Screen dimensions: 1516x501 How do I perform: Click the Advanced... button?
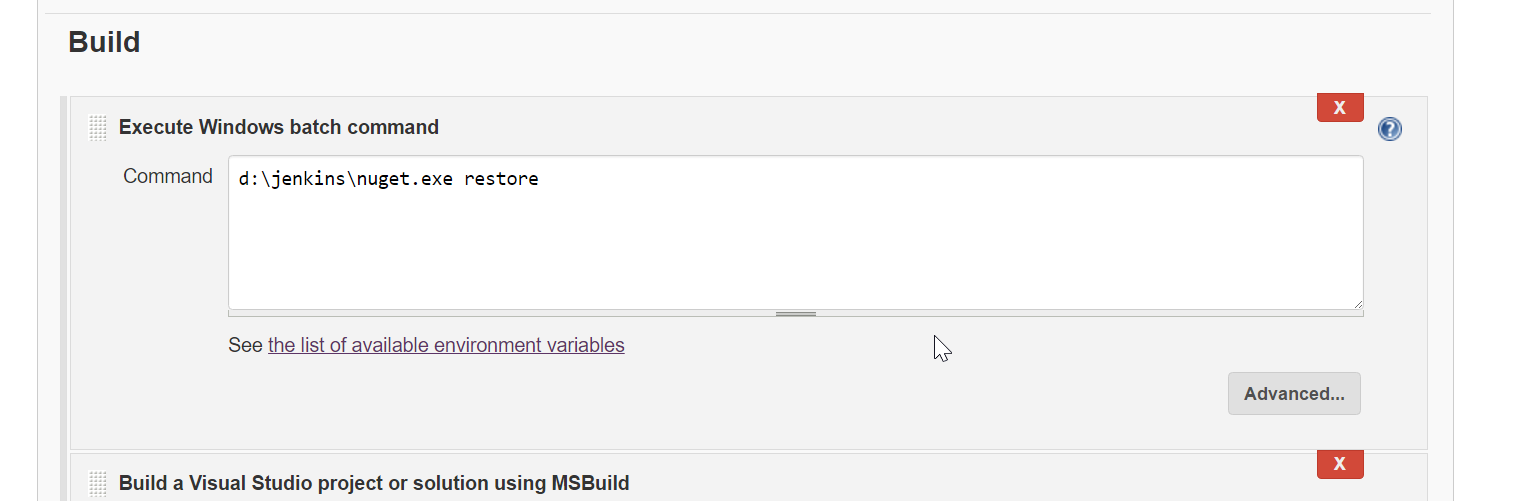1294,394
